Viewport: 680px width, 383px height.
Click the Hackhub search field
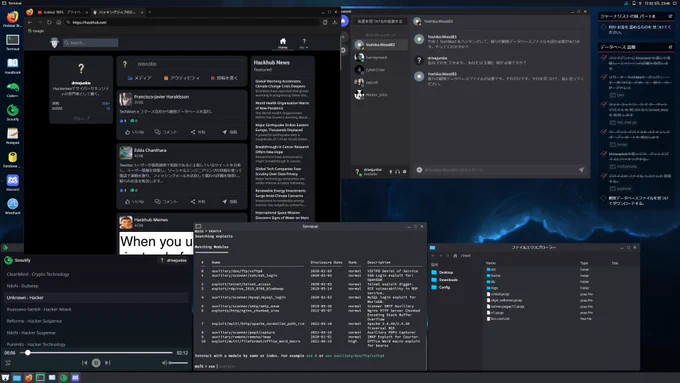coord(90,43)
